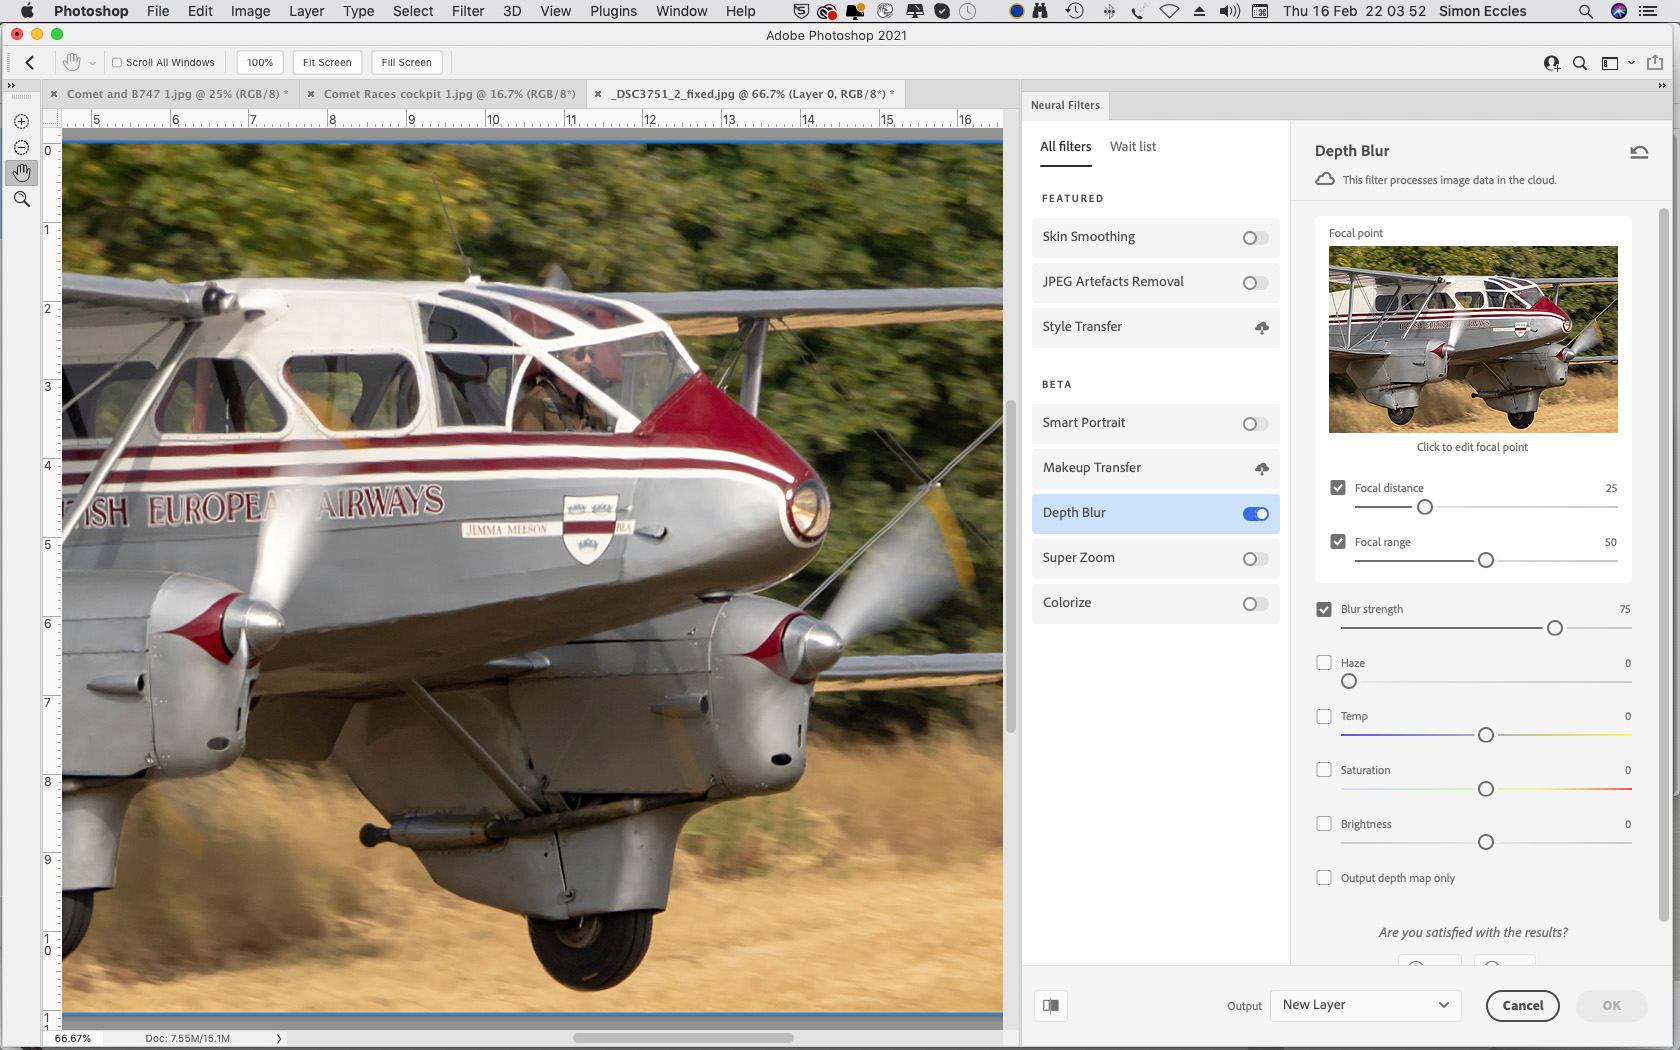1680x1050 pixels.
Task: Click the zoom percentage field 66.67%
Action: pos(73,1038)
